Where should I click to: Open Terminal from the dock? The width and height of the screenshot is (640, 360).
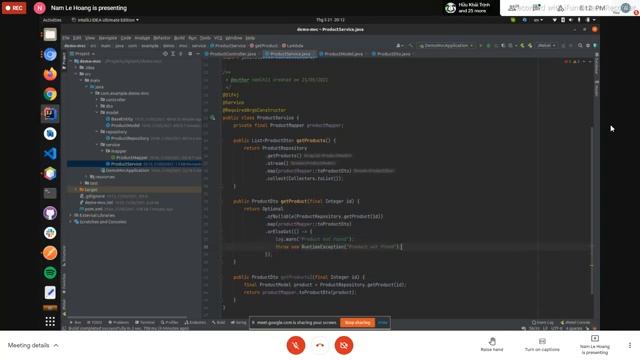50,193
